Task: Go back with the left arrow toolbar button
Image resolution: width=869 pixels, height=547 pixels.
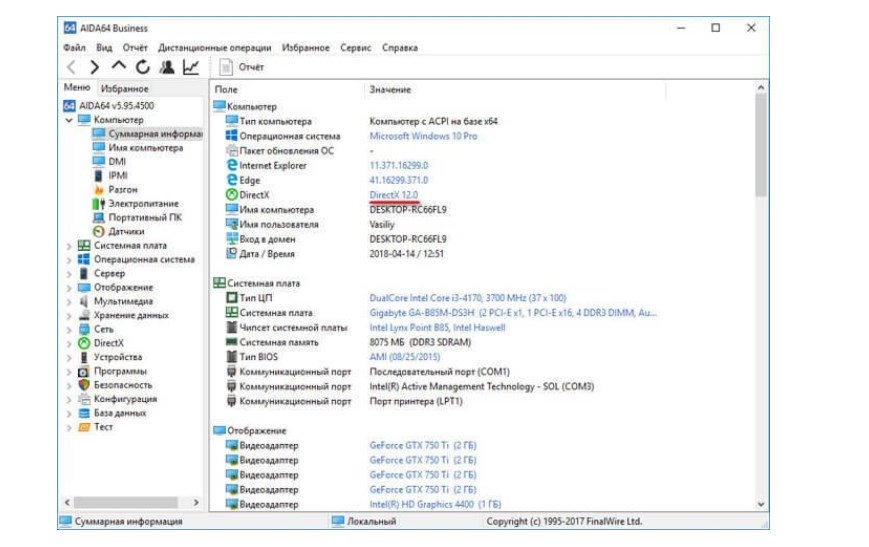Action: pyautogui.click(x=71, y=68)
